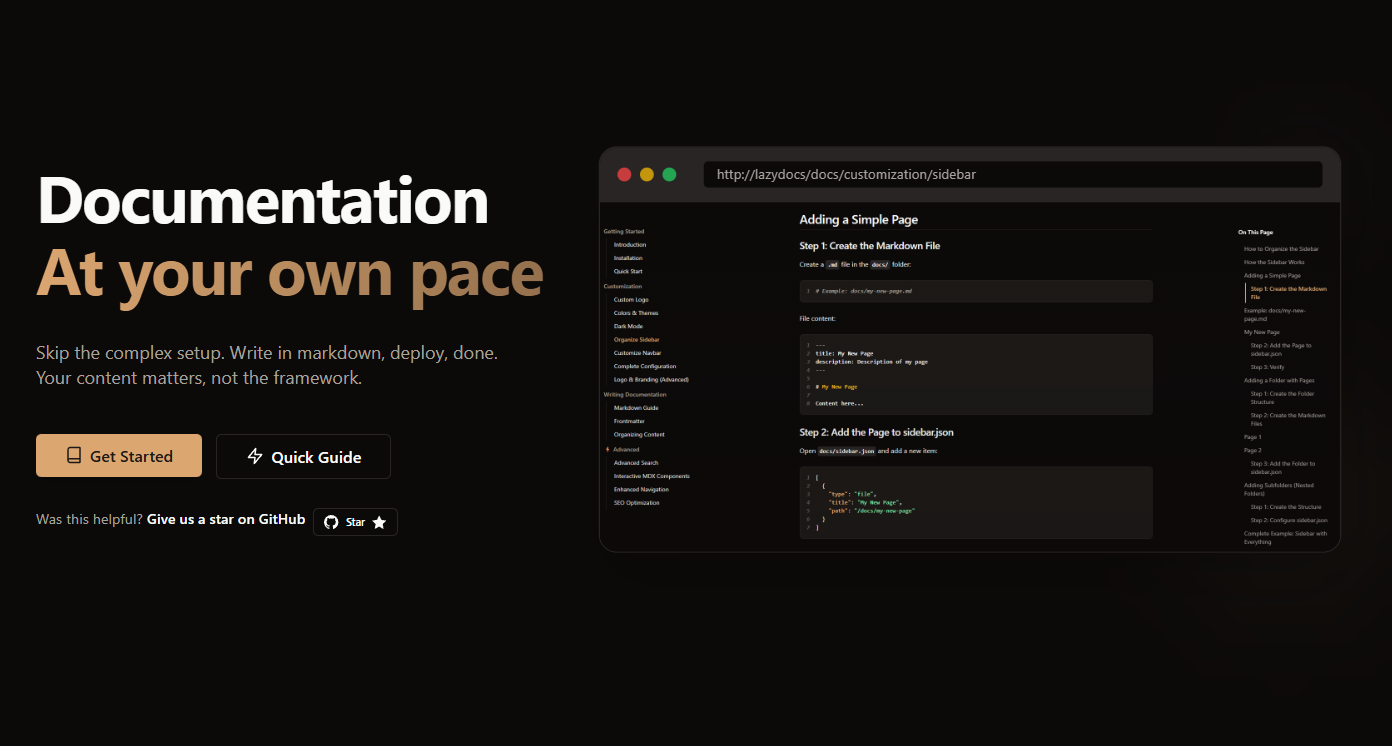Click the Get Started button
1392x746 pixels.
click(119, 456)
